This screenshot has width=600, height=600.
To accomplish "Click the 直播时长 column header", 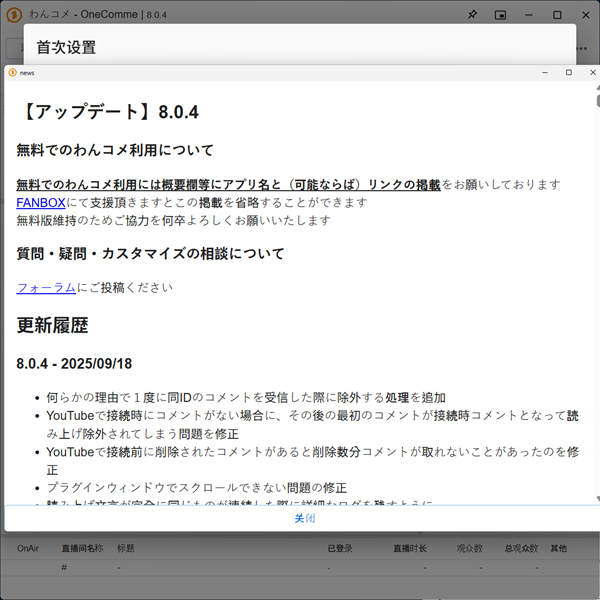I will pyautogui.click(x=410, y=549).
